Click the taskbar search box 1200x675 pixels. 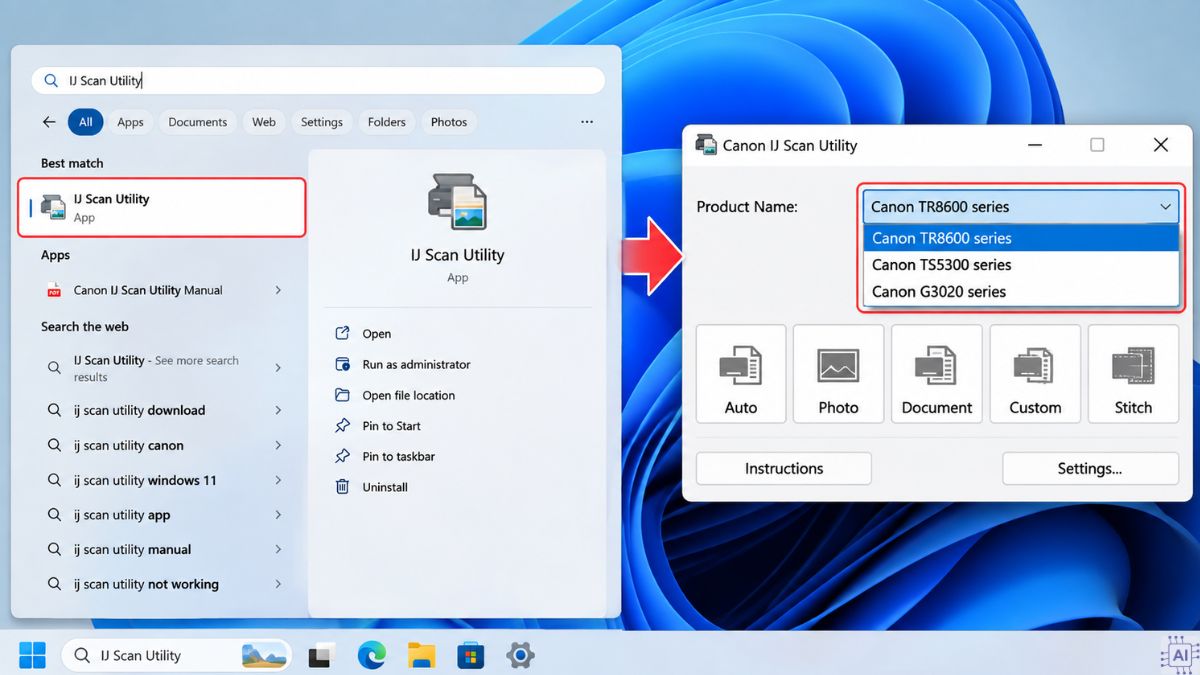click(176, 656)
